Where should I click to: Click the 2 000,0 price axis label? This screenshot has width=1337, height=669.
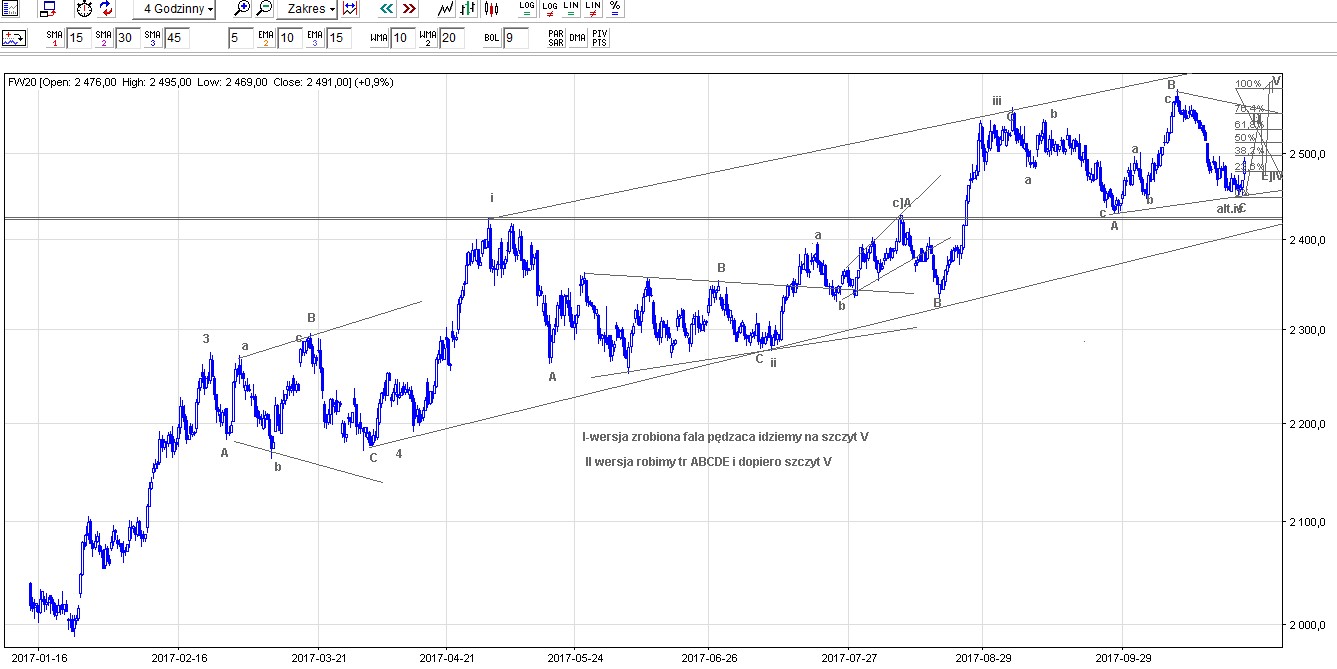coord(1307,626)
